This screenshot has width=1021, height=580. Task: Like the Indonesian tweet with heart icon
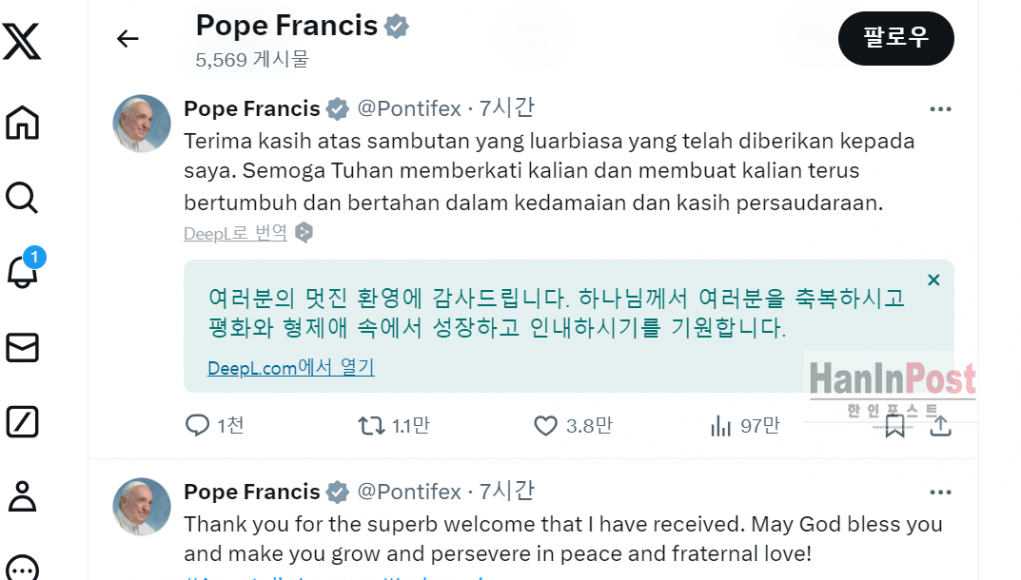(x=545, y=426)
